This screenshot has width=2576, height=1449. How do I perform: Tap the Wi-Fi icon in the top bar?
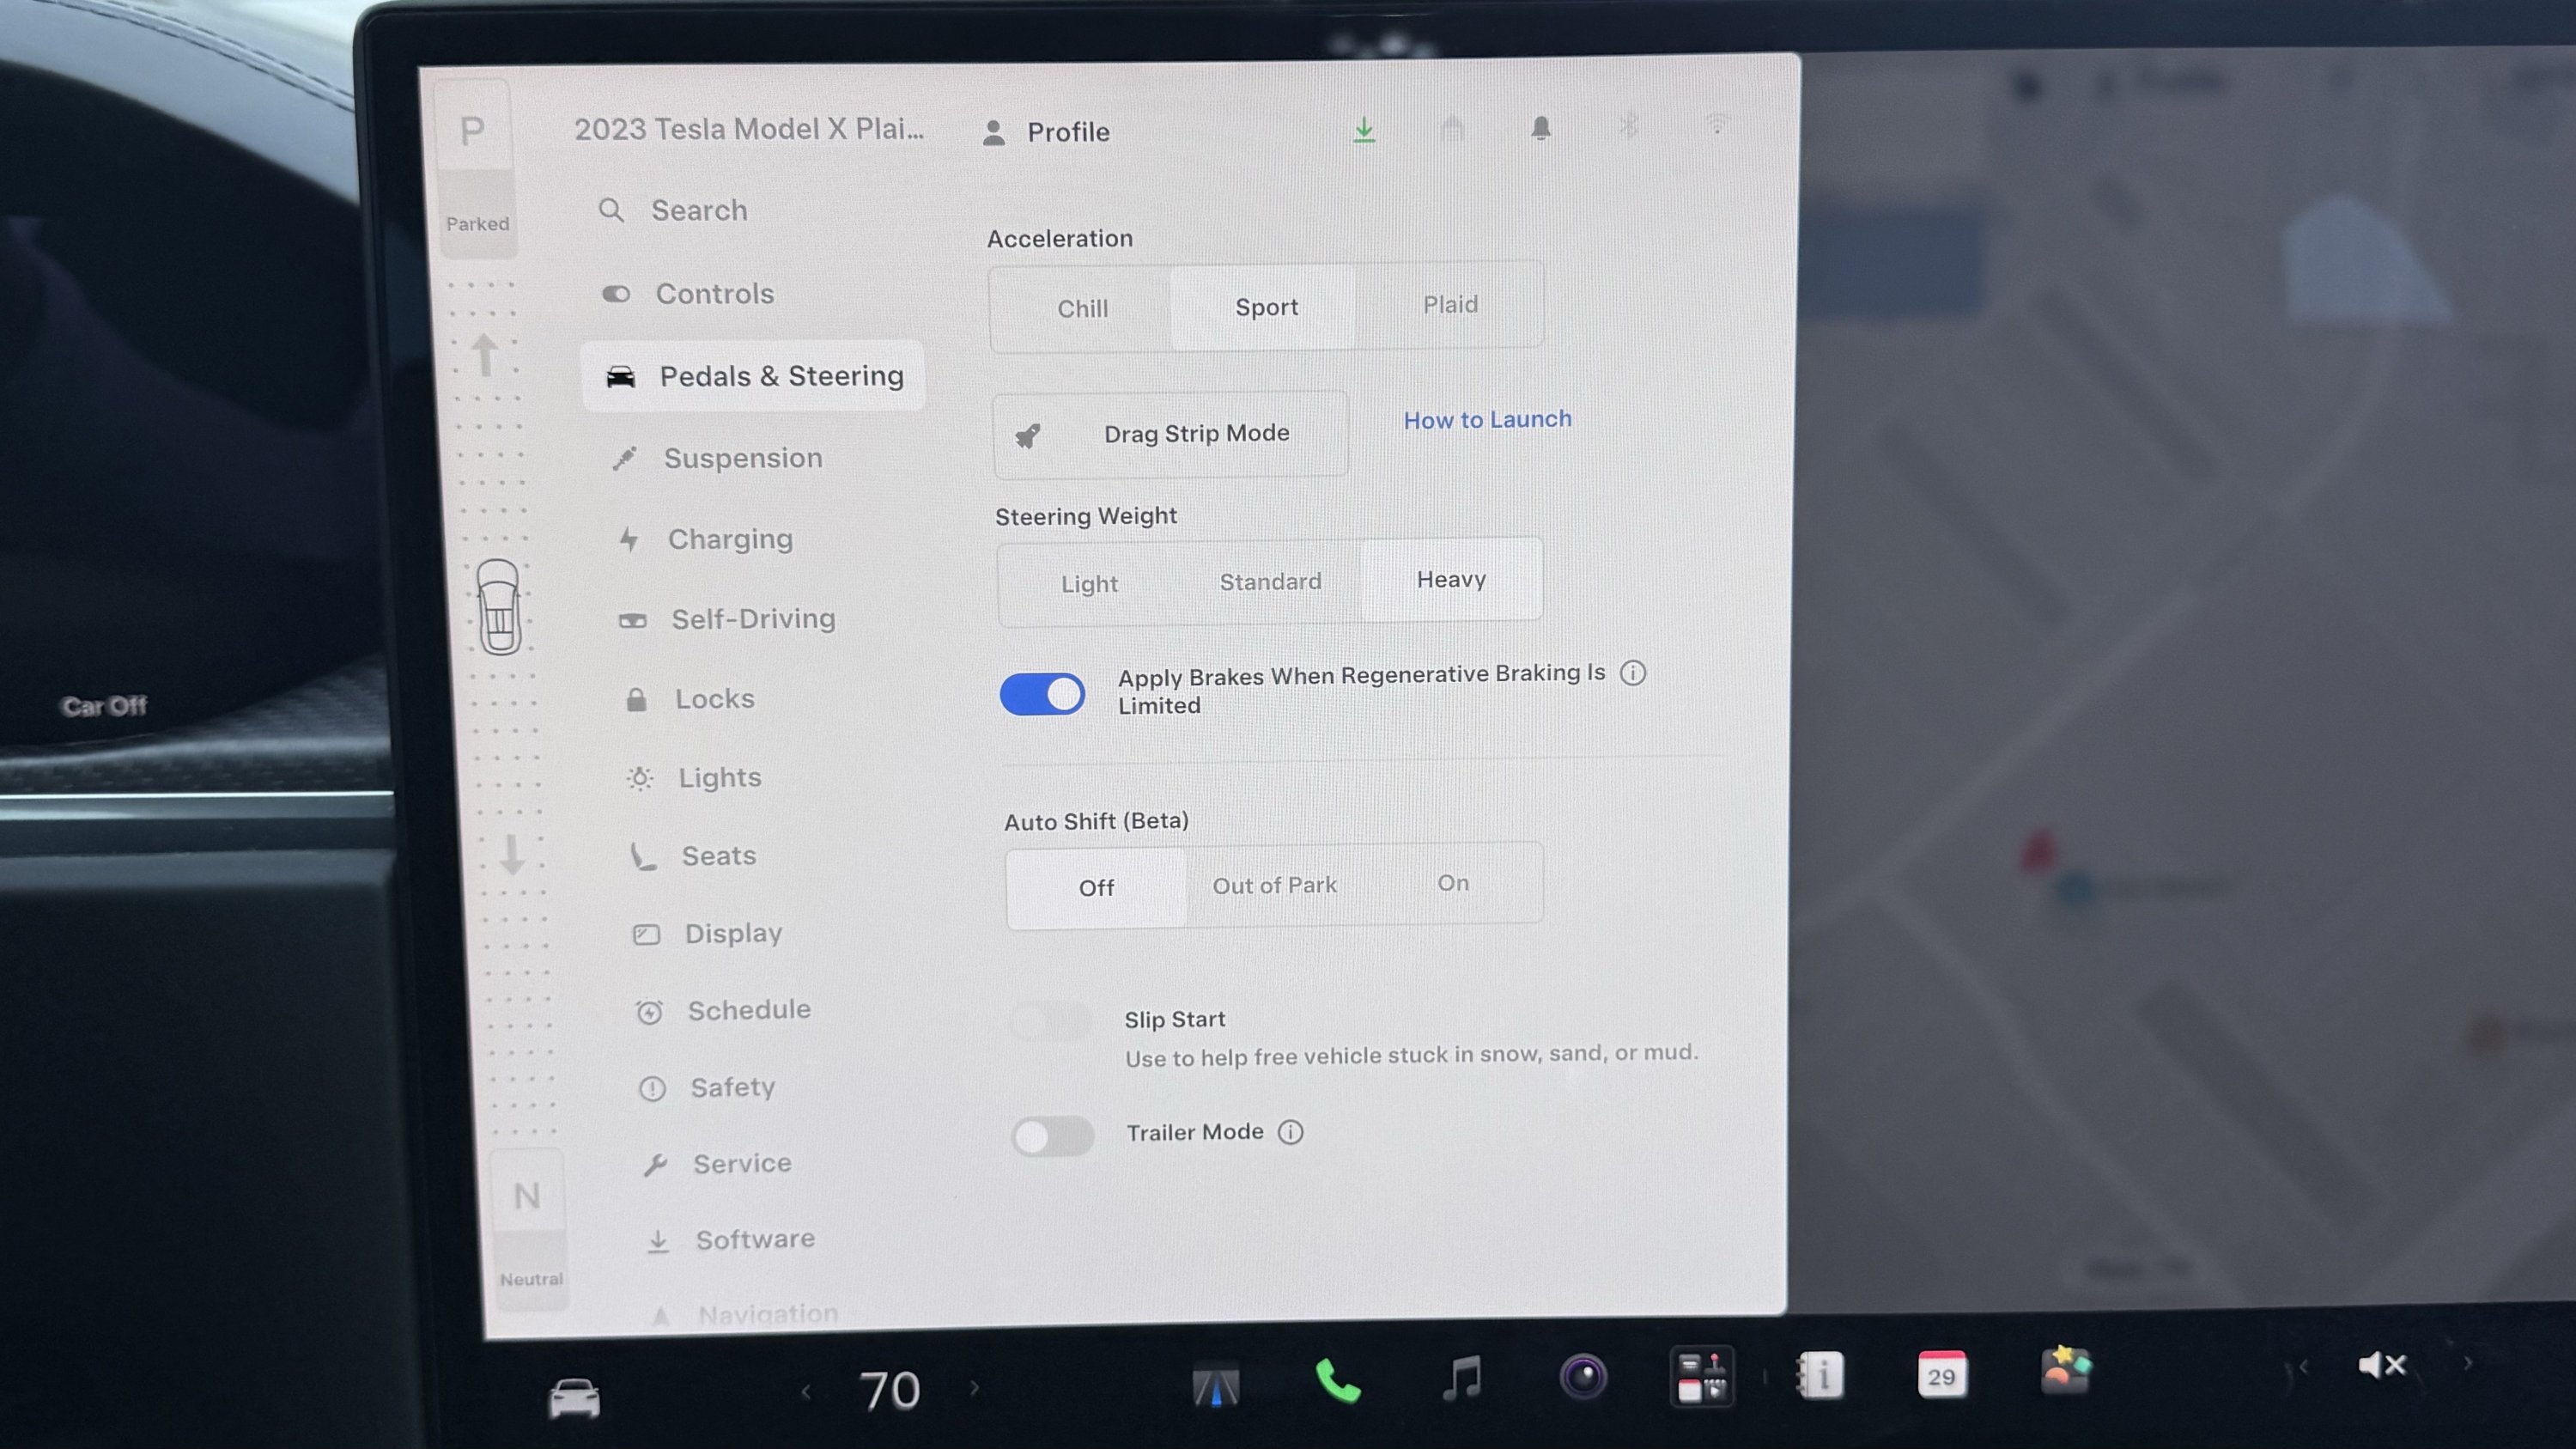coord(1717,125)
